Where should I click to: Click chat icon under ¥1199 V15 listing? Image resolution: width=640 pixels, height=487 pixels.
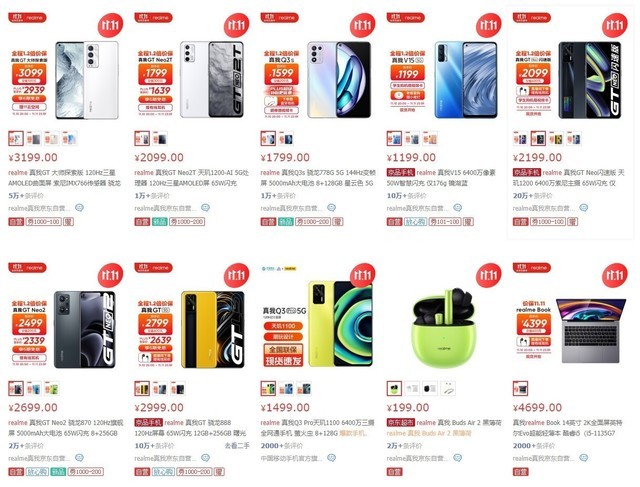tap(458, 208)
